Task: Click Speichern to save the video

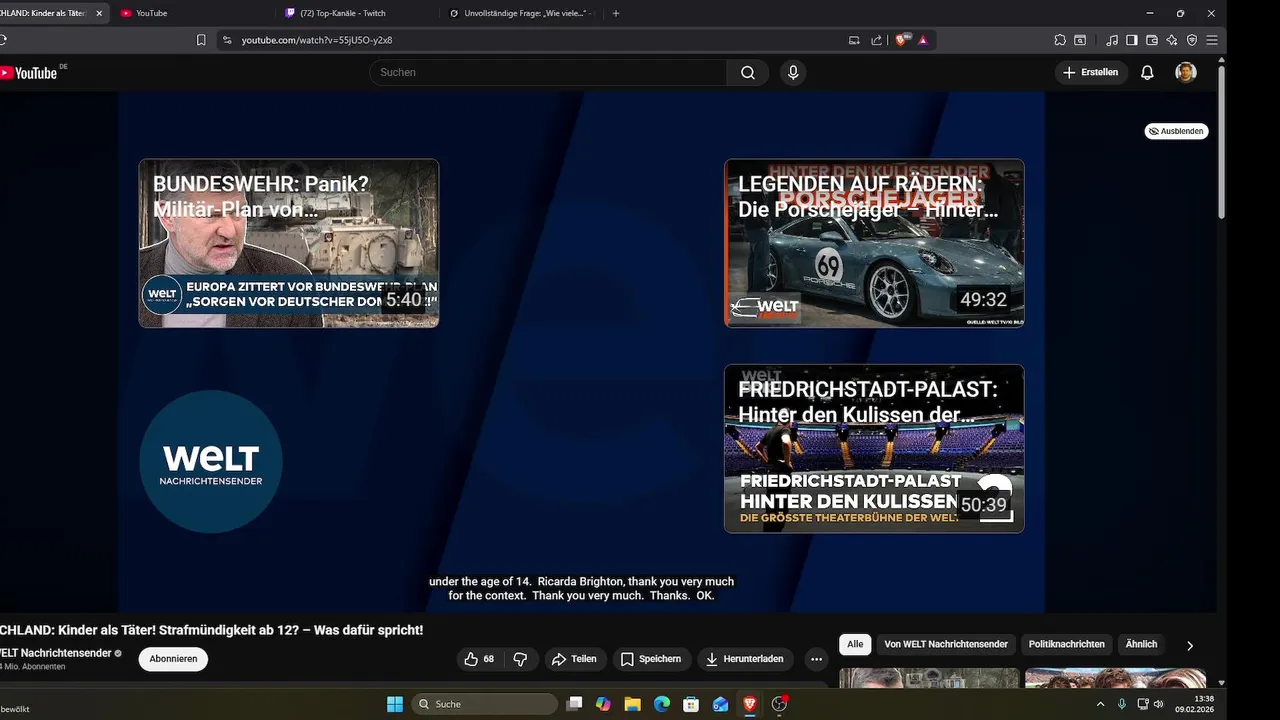Action: (x=651, y=659)
